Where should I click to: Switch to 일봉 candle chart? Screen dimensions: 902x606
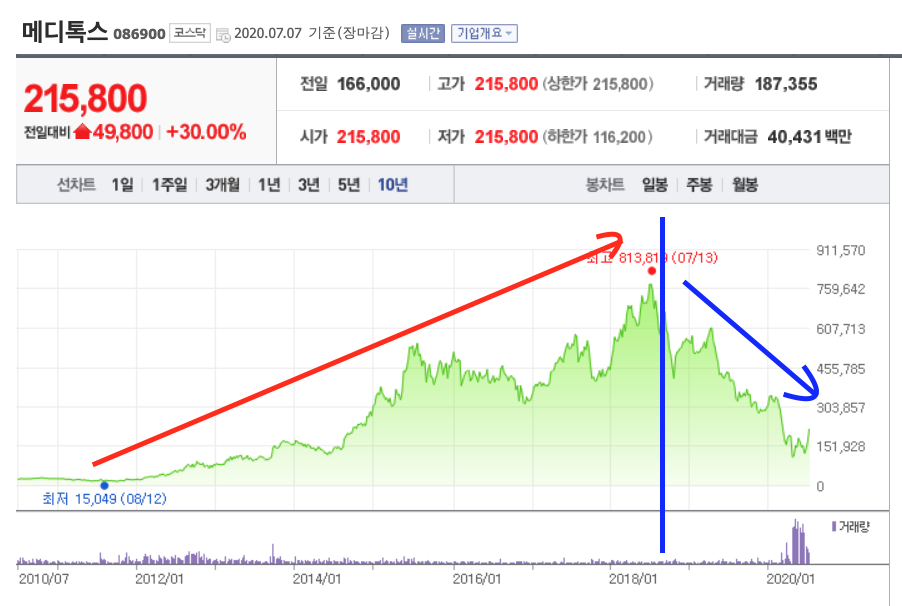tap(655, 185)
